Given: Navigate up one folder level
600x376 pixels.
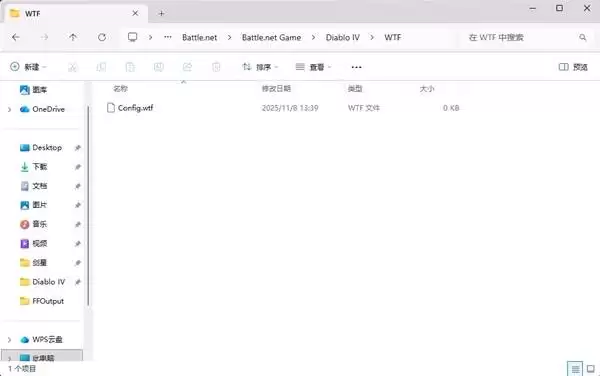Looking at the screenshot, I should pyautogui.click(x=73, y=37).
